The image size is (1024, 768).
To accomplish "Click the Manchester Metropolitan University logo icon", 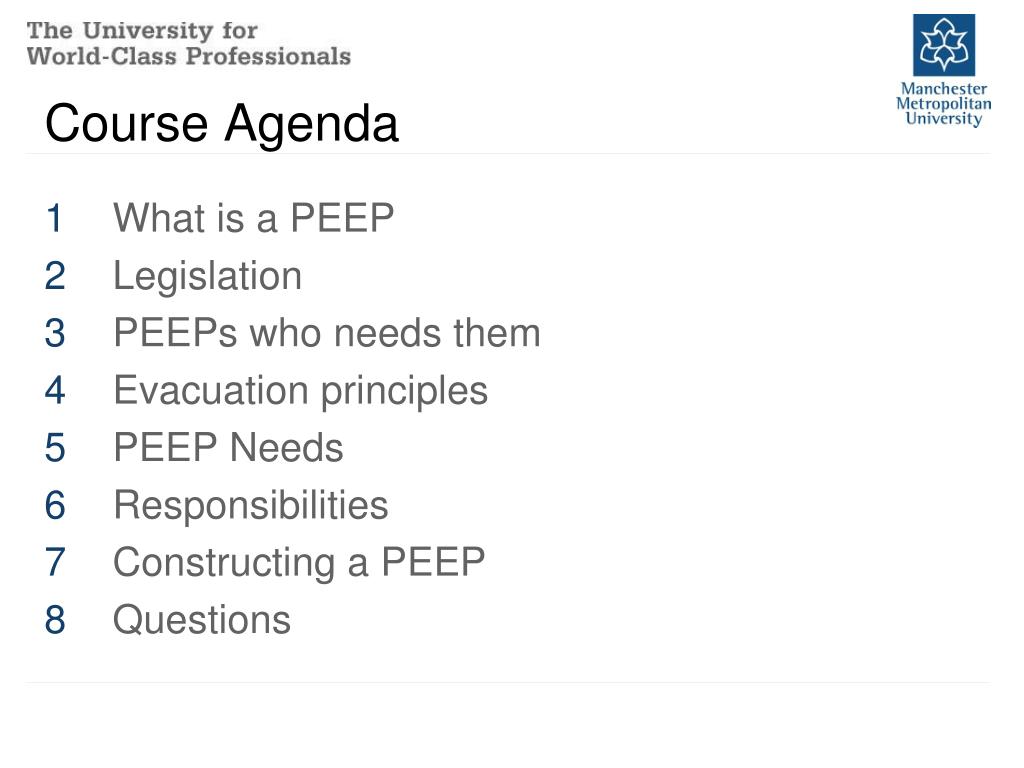I will pyautogui.click(x=944, y=45).
